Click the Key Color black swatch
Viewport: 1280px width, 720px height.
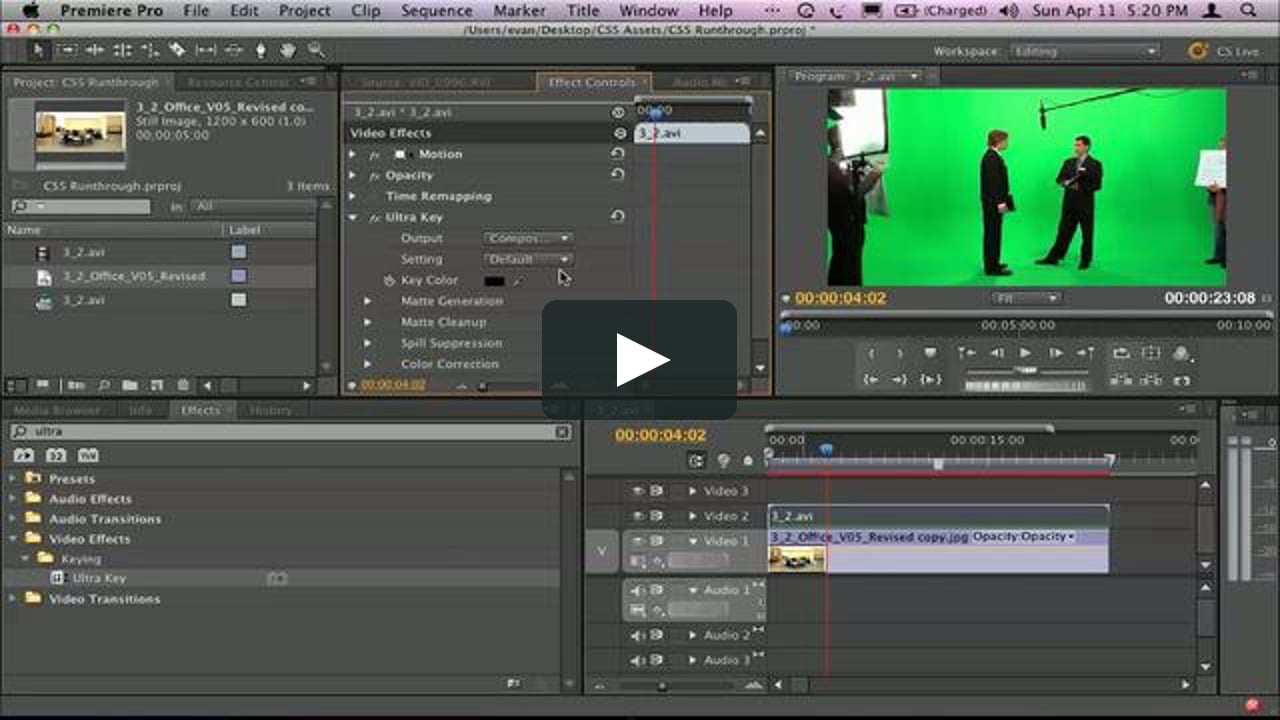point(494,281)
